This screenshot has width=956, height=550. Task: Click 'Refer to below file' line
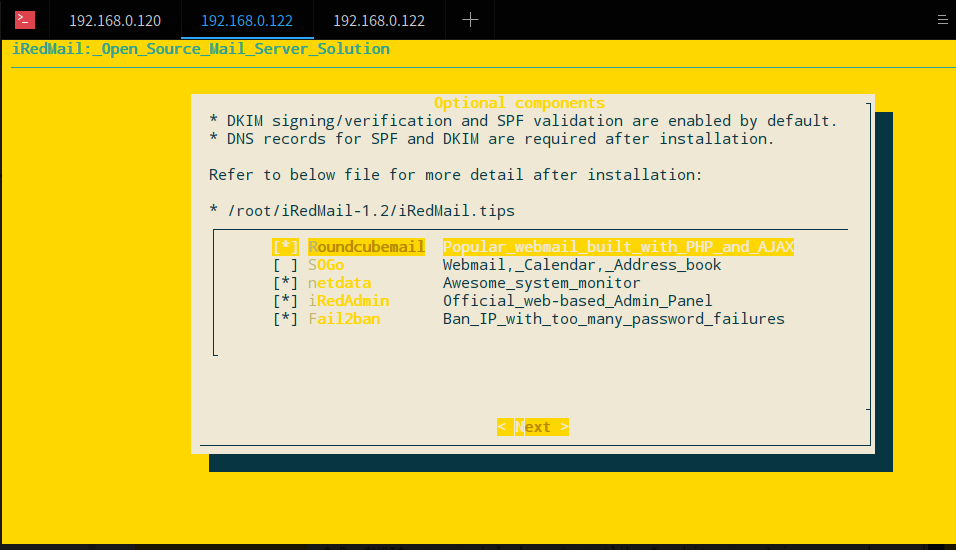click(455, 175)
